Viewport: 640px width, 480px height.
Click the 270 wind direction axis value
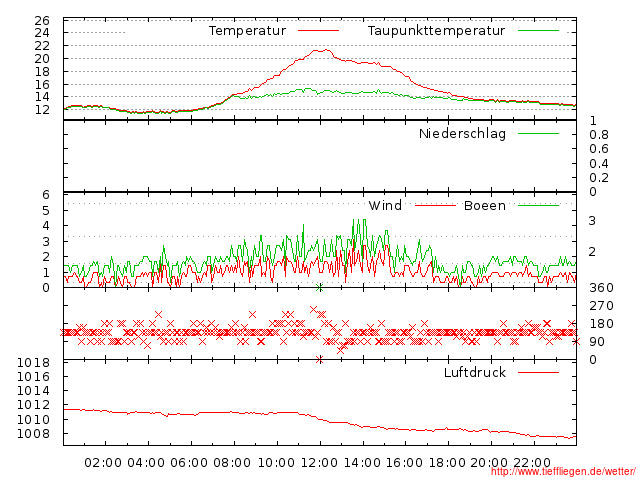click(601, 306)
